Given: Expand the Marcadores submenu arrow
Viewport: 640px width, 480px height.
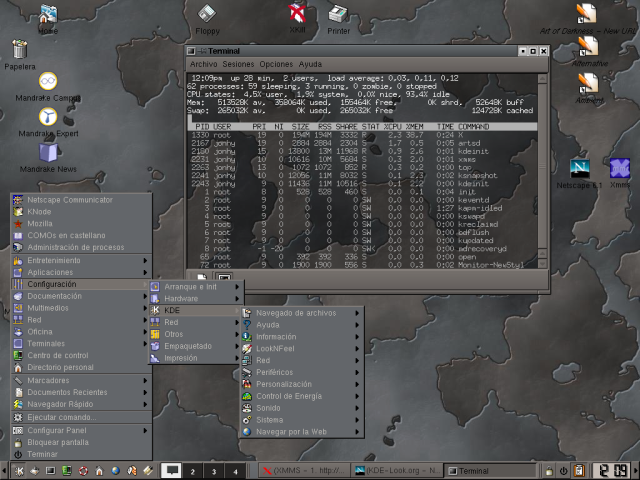Looking at the screenshot, I should pos(145,380).
